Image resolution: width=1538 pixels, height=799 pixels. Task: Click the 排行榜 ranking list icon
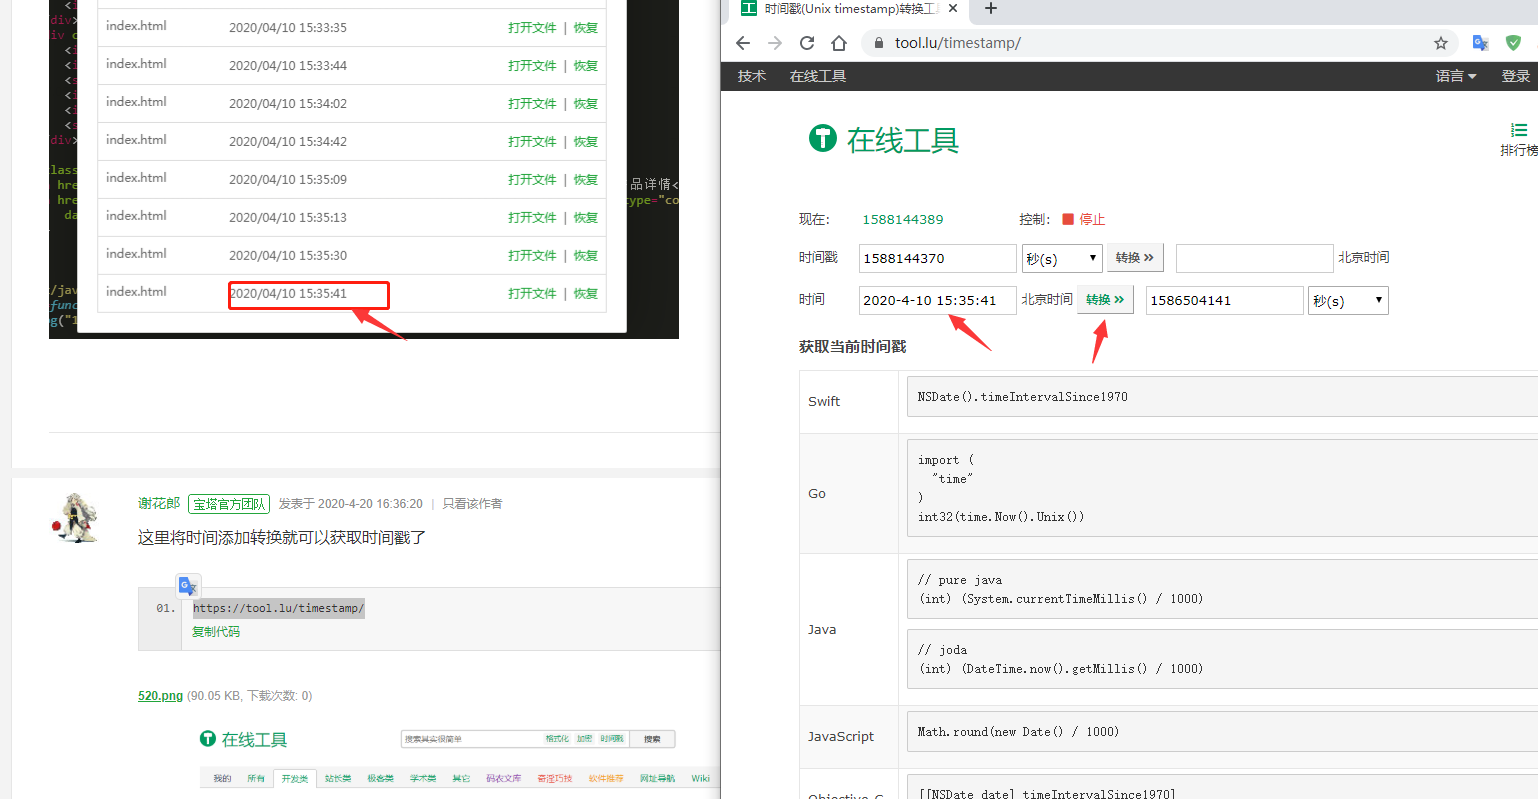[1518, 139]
